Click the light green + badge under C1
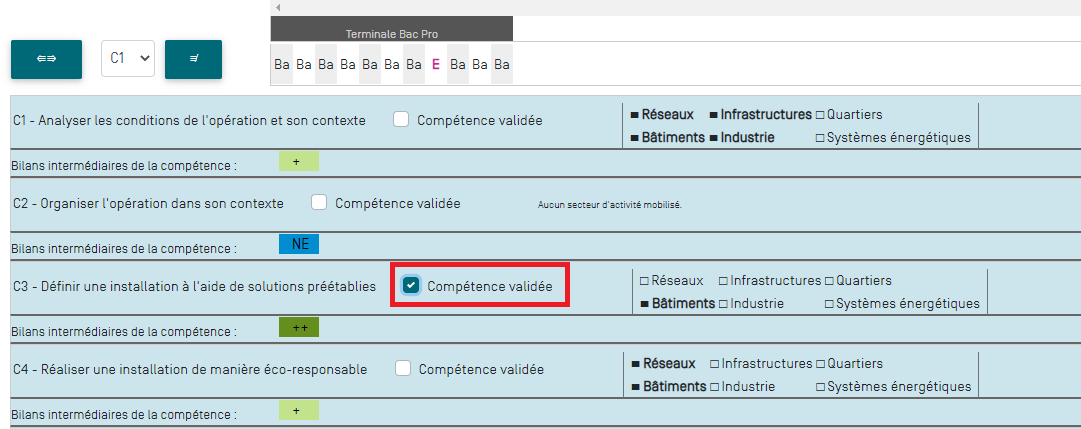Viewport: 1081px width, 429px height. (296, 162)
